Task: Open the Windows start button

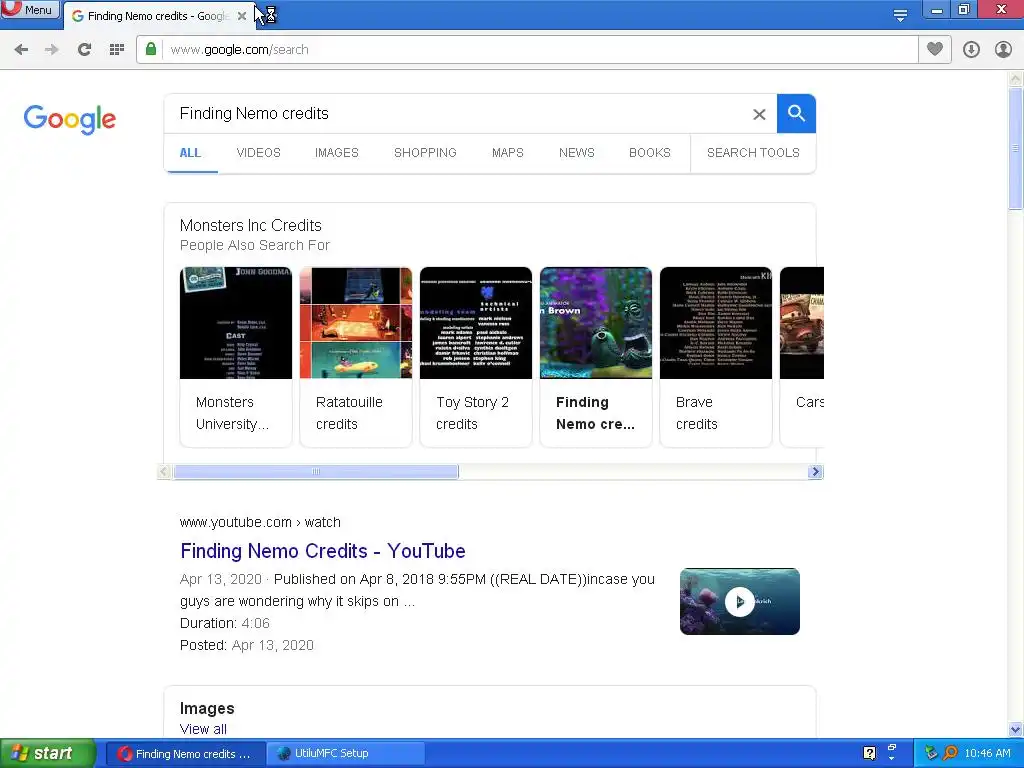Action: pyautogui.click(x=48, y=754)
